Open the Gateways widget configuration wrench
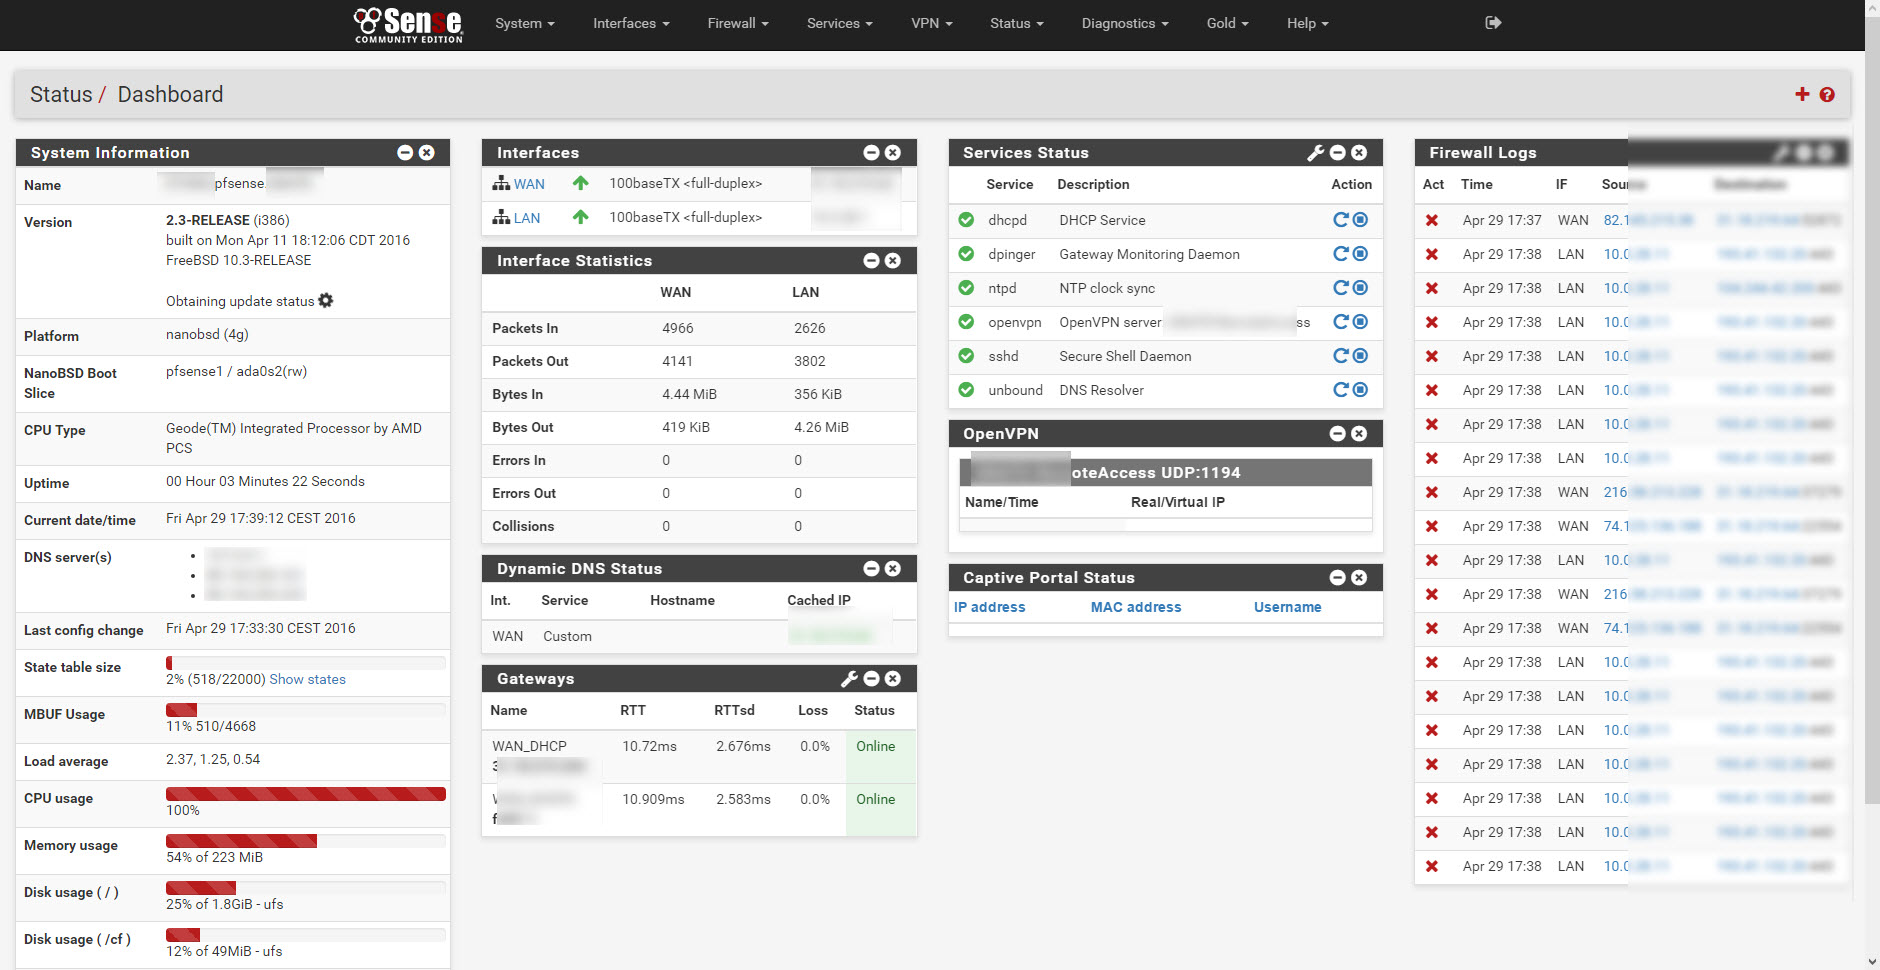Viewport: 1880px width, 970px height. [849, 678]
